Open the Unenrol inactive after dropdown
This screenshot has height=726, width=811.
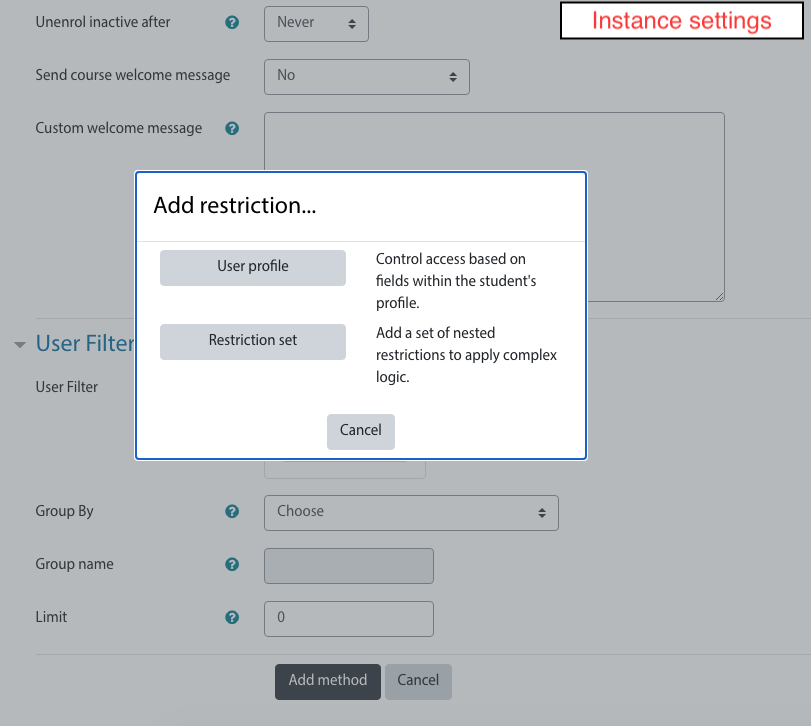(316, 24)
